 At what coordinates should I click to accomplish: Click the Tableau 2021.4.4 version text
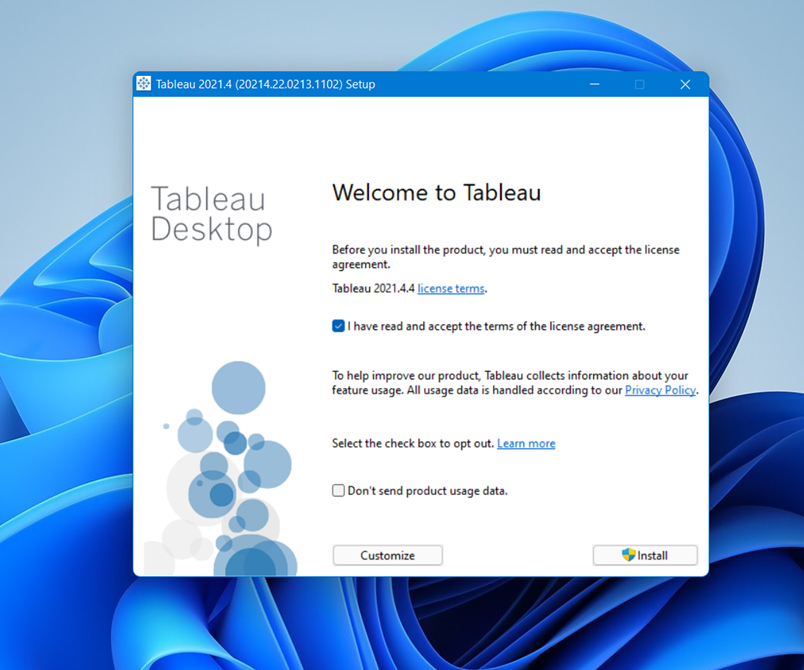(371, 288)
